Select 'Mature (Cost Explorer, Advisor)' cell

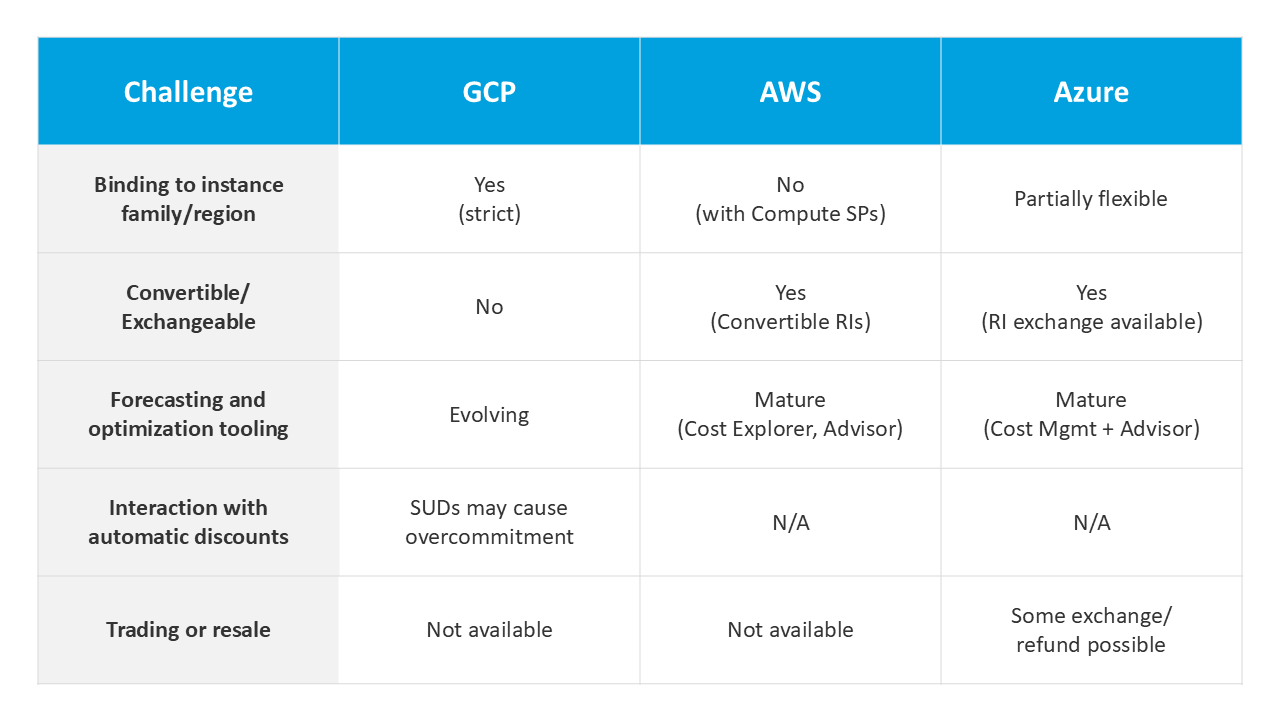pyautogui.click(x=790, y=414)
